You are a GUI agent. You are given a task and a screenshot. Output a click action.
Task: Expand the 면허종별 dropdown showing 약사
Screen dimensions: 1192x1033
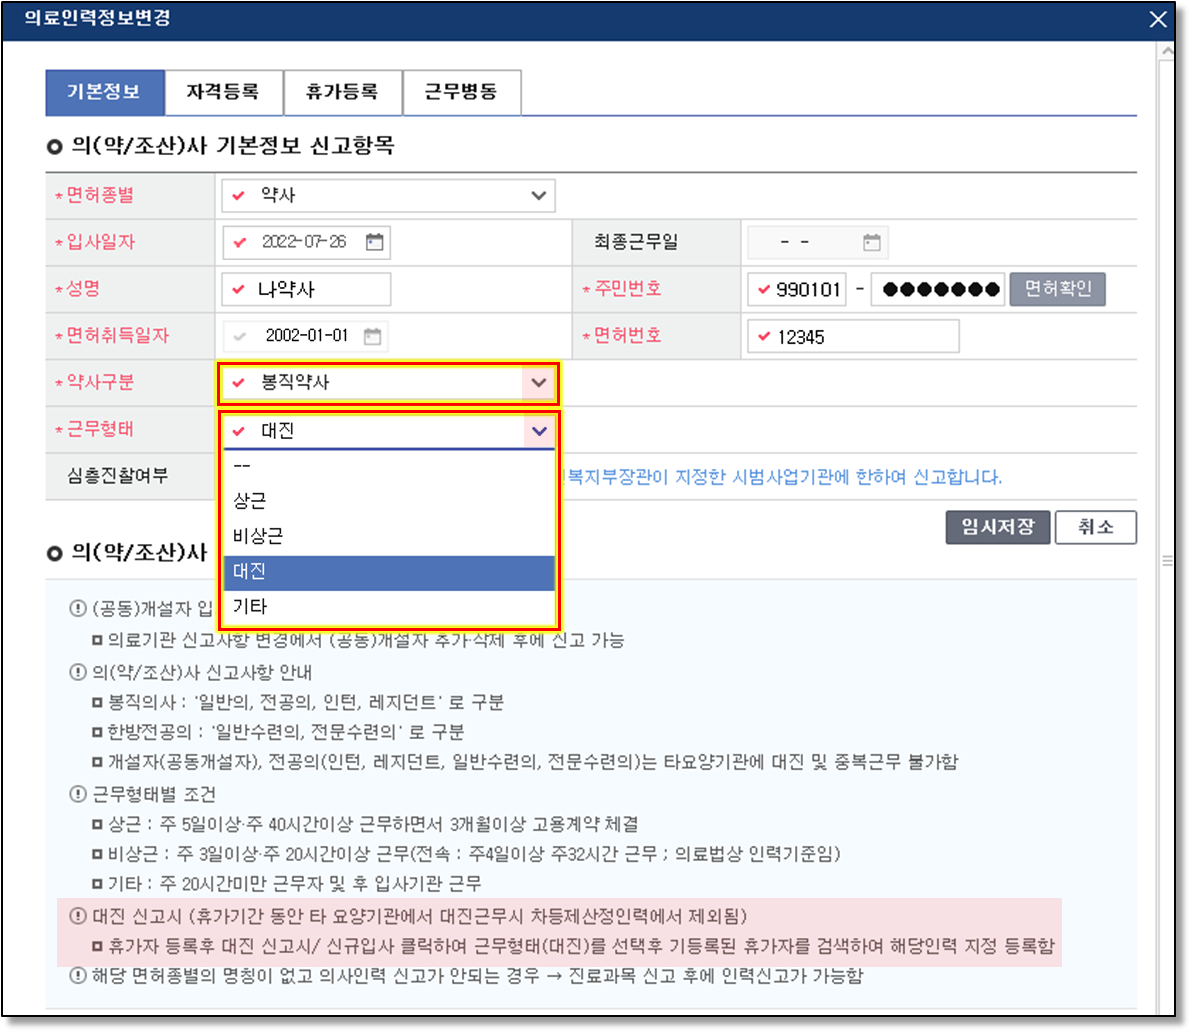(x=539, y=196)
